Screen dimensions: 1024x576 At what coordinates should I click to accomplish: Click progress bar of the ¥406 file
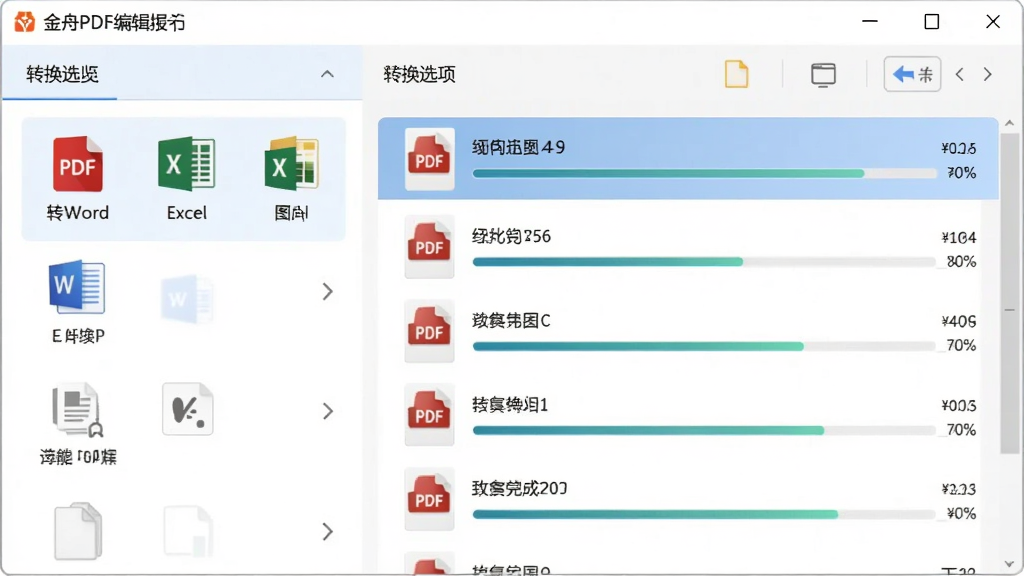tap(704, 346)
